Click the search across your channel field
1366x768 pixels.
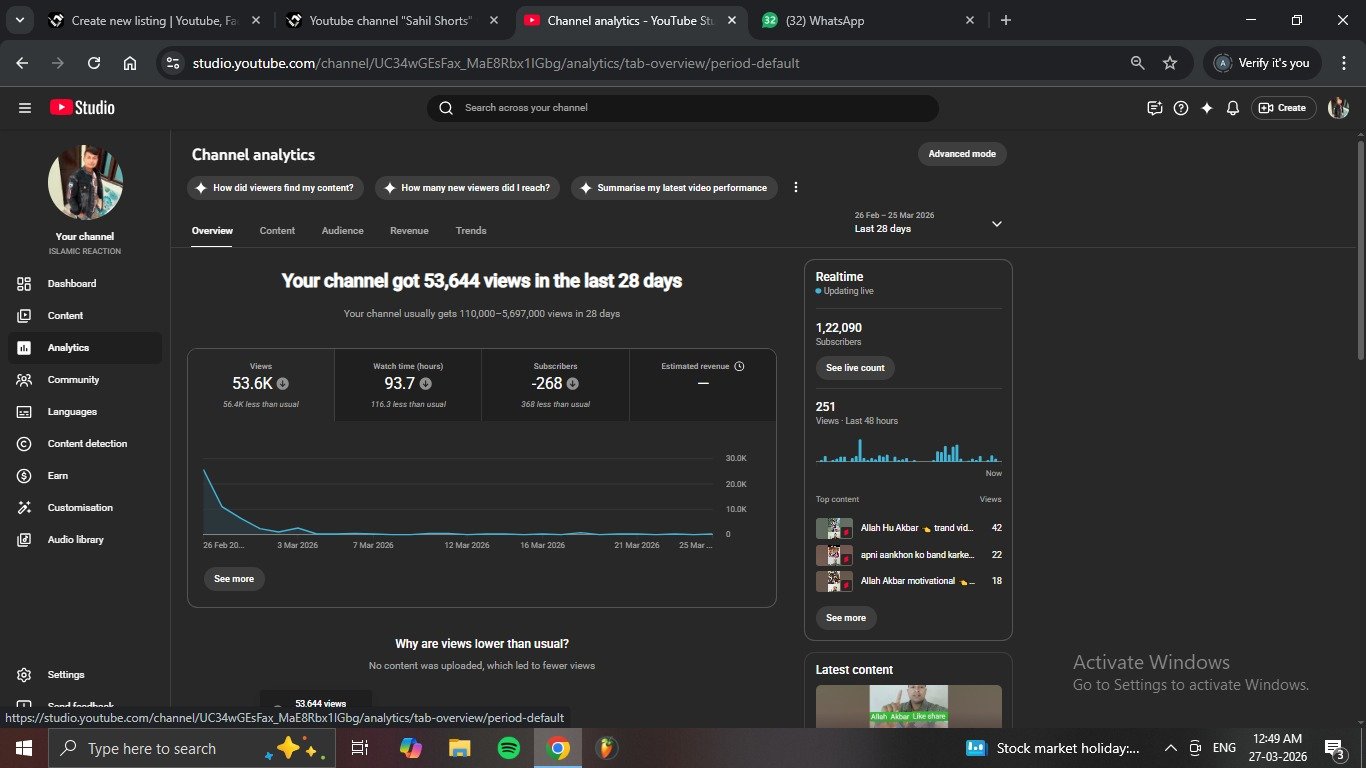tap(683, 108)
